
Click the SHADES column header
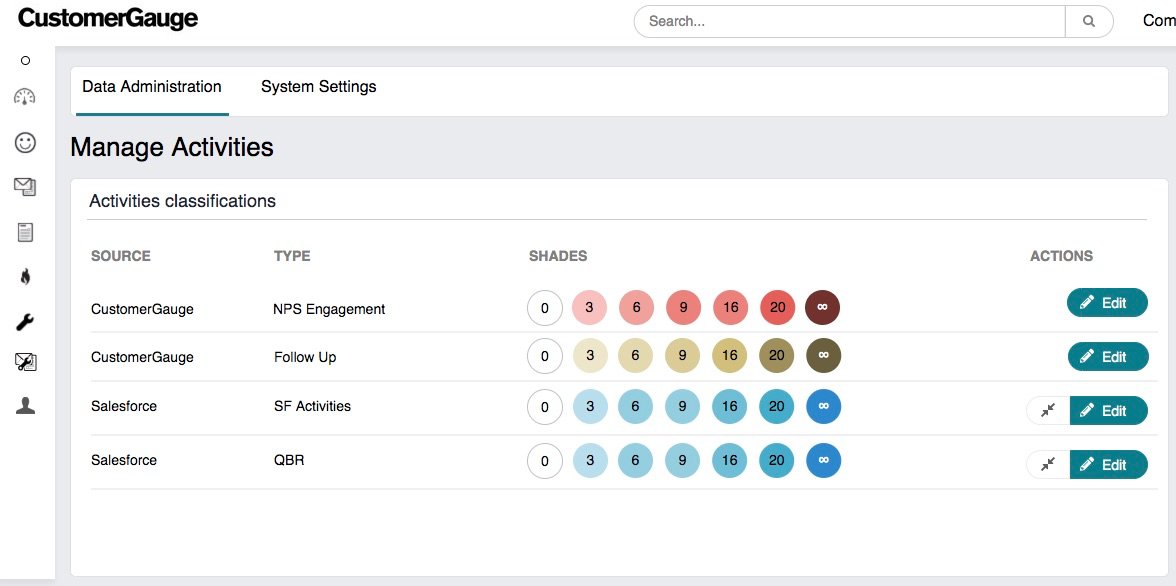click(558, 256)
